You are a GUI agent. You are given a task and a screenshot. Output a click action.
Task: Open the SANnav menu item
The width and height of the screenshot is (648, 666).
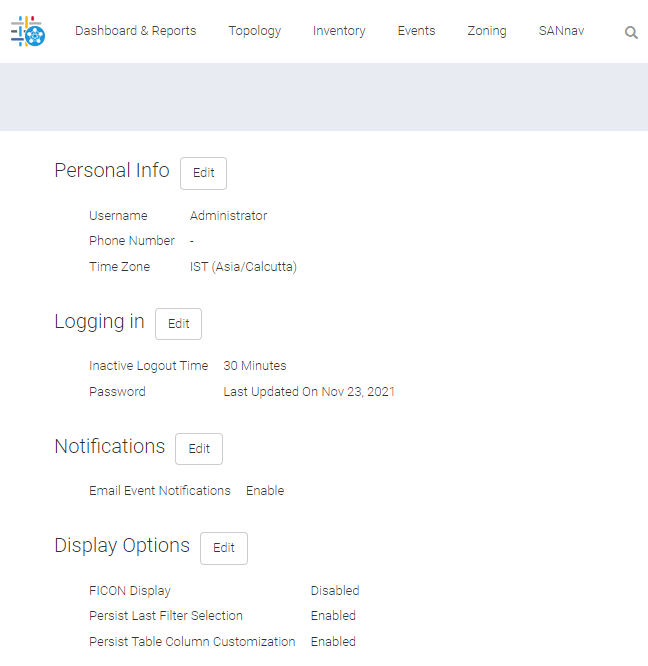[x=561, y=31]
